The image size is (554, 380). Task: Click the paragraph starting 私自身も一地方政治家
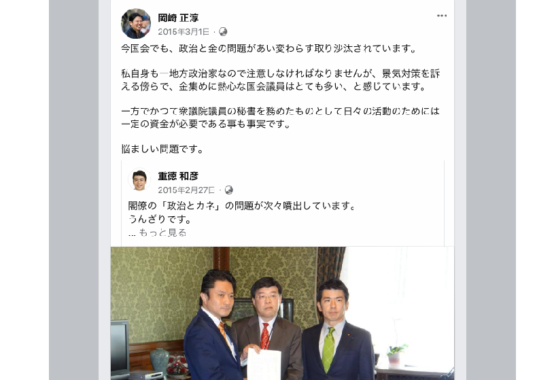281,80
